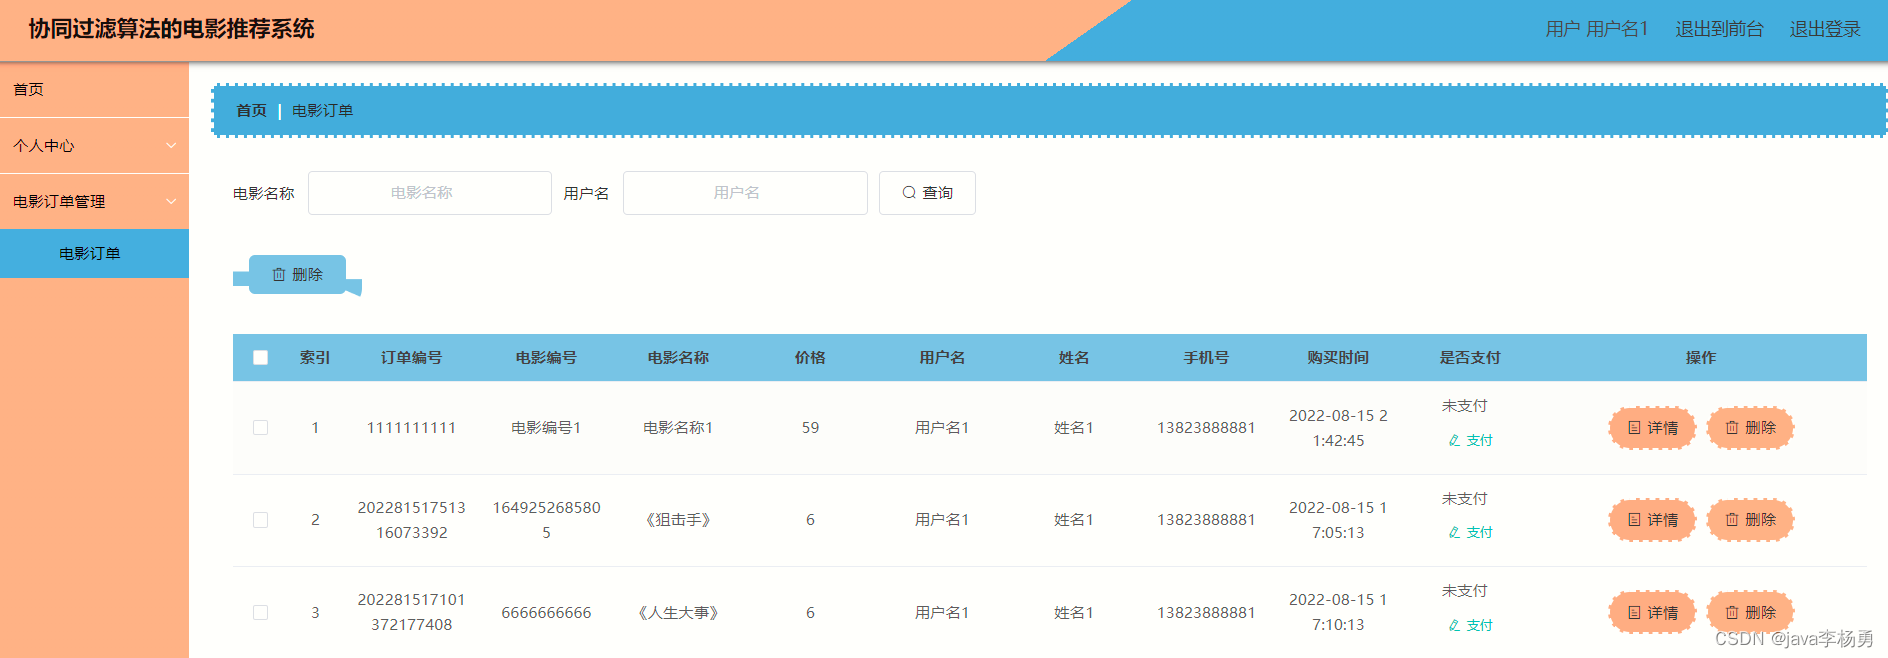Click the 协同过滤算法的电影推荐系统 title
This screenshot has height=658, width=1888.
[x=171, y=29]
